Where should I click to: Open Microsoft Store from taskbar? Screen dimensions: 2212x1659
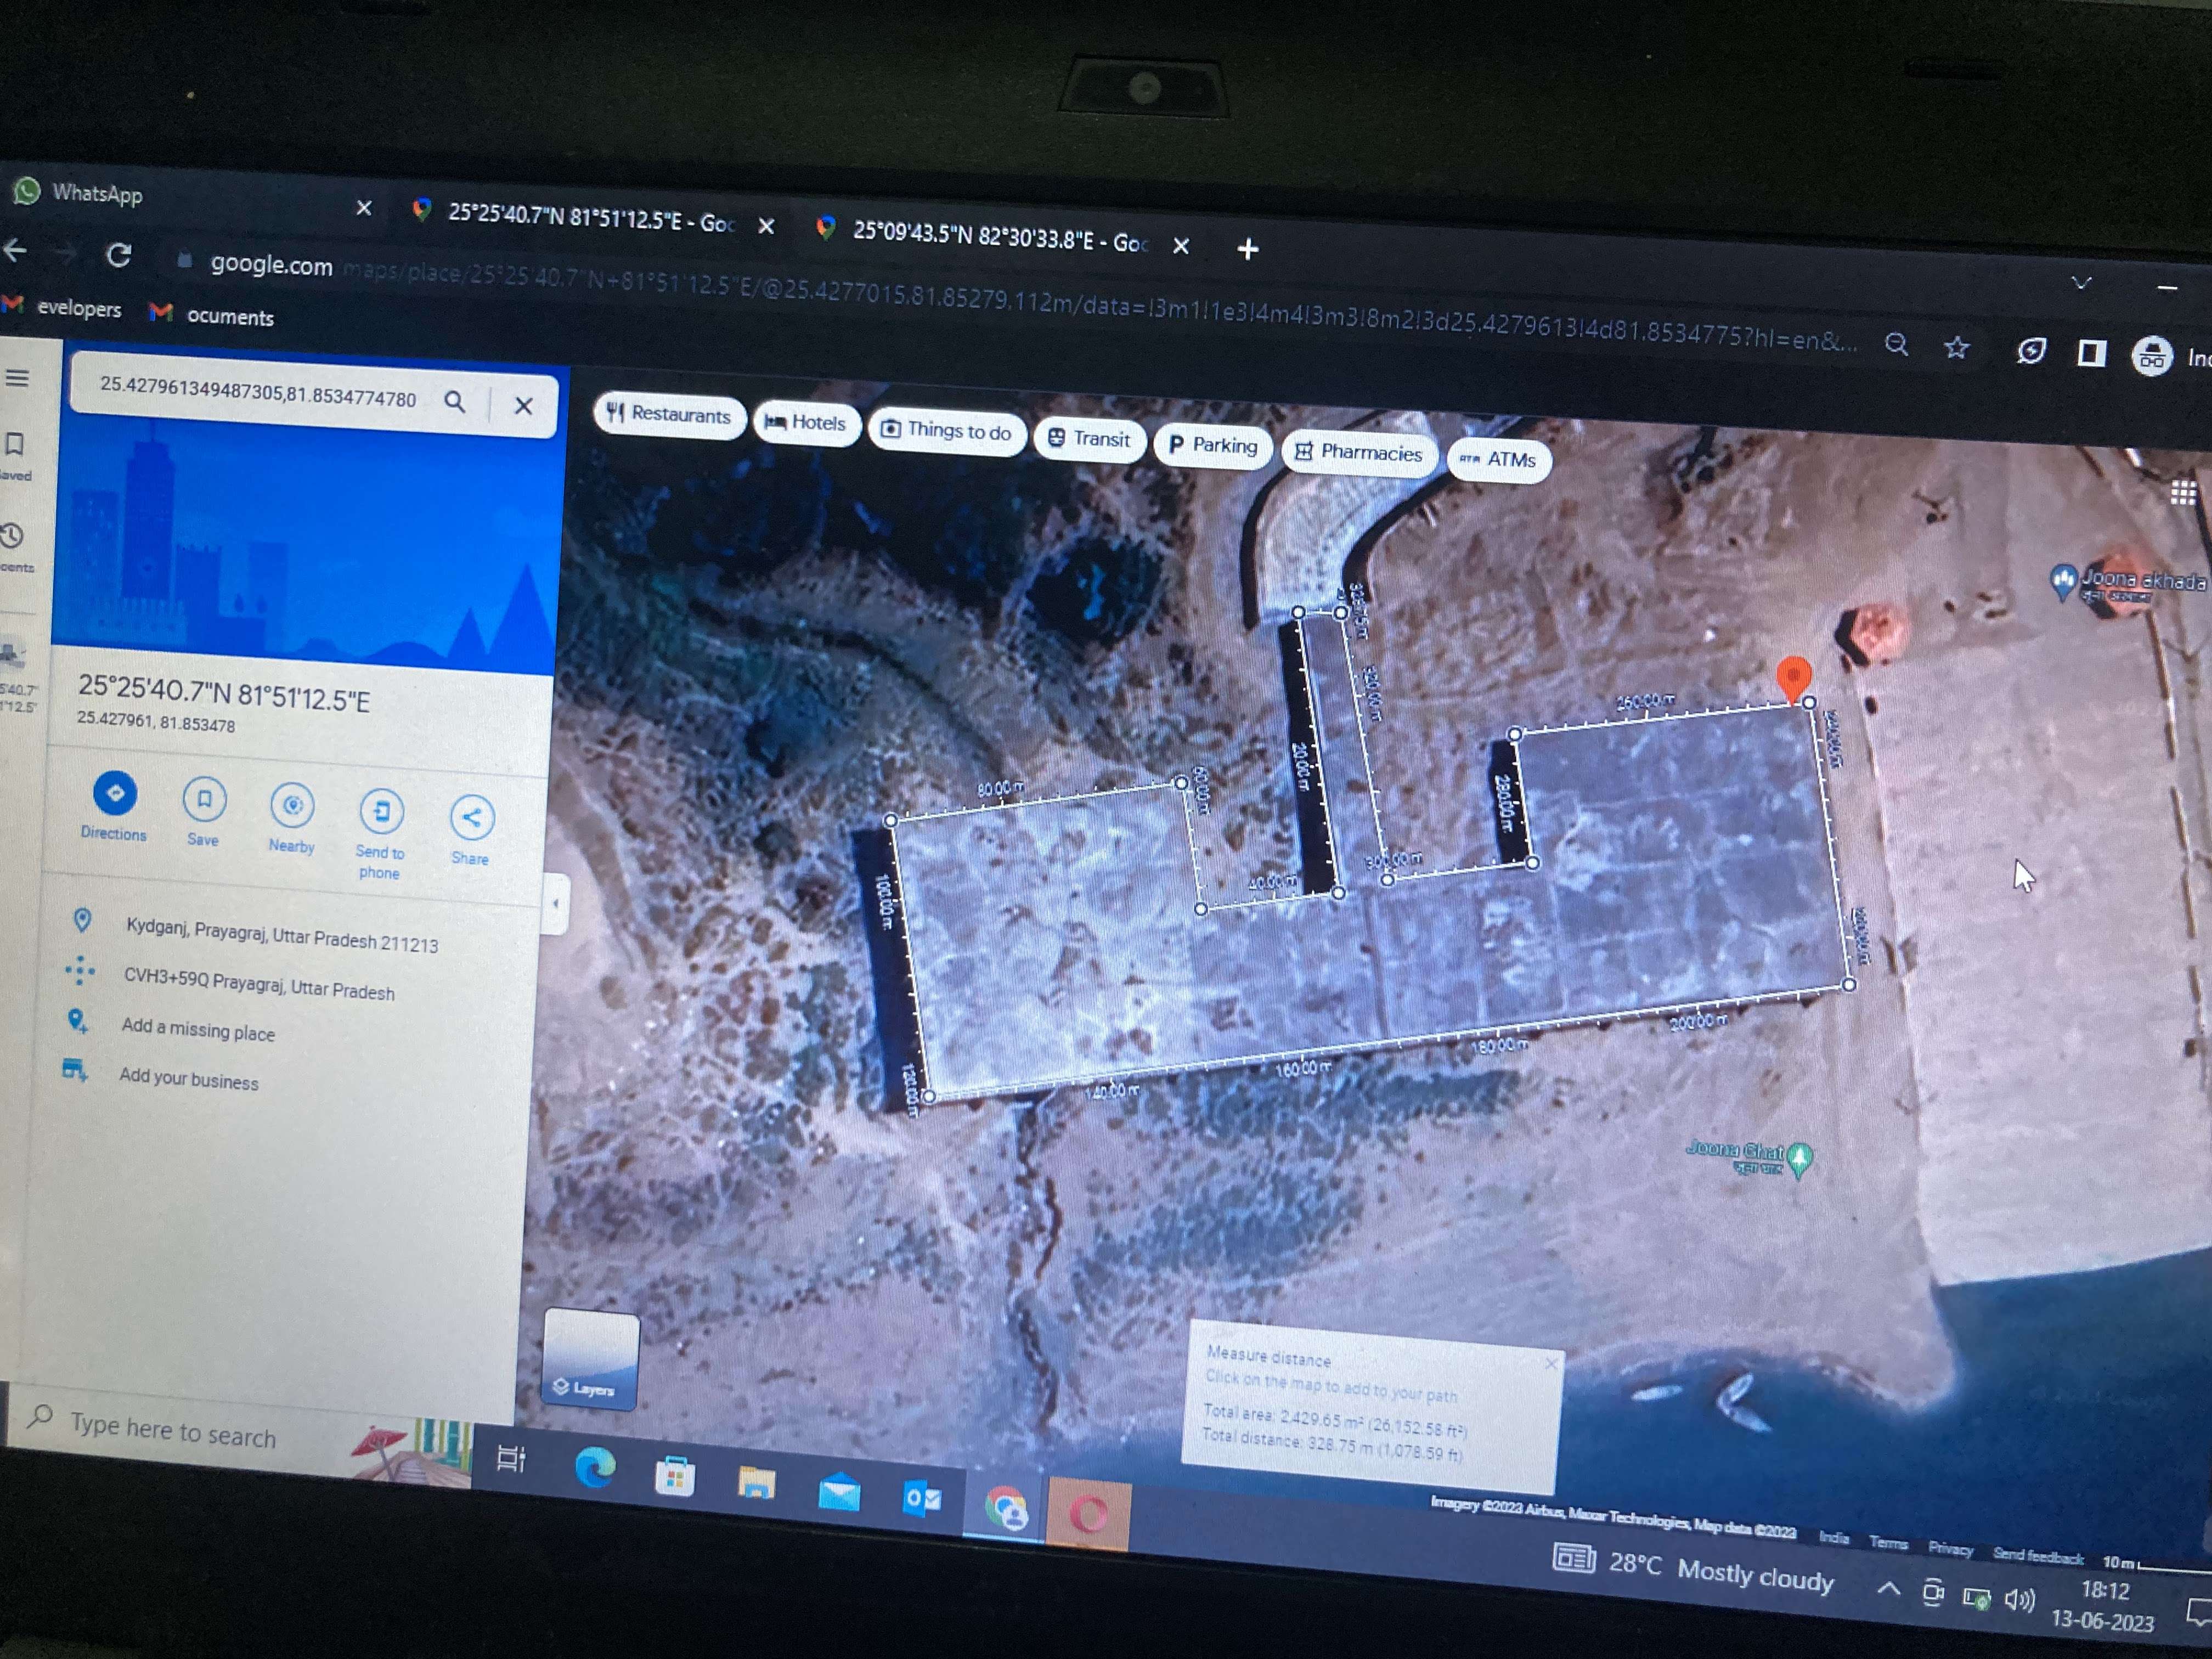coord(675,1476)
